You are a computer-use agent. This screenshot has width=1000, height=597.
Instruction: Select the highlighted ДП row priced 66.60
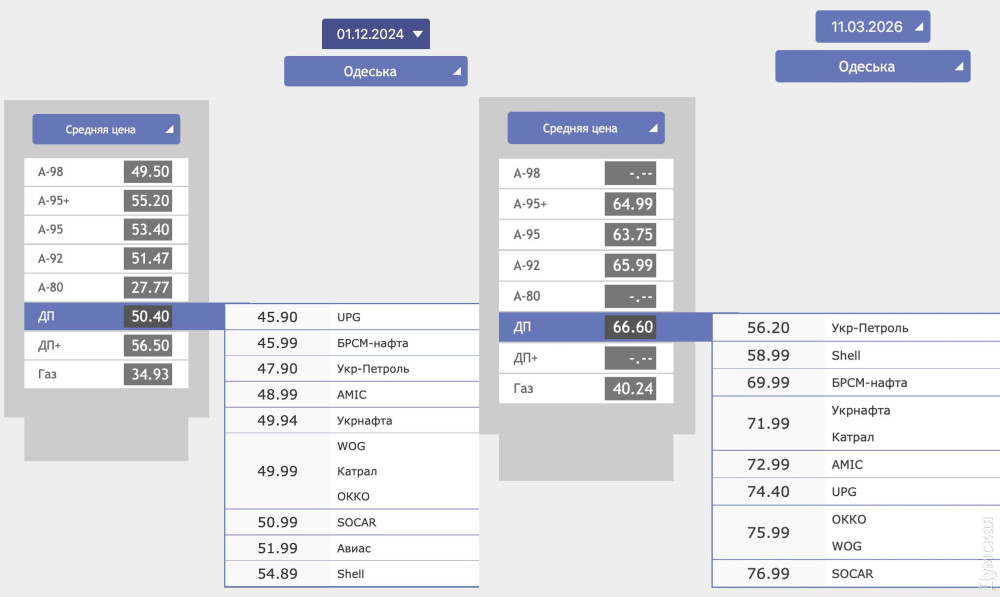coord(586,327)
